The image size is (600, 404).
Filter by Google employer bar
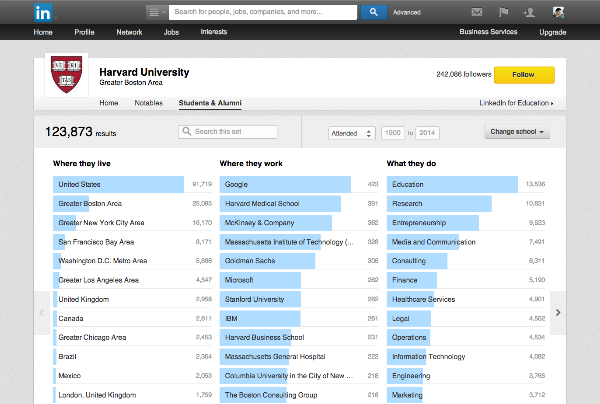(299, 184)
